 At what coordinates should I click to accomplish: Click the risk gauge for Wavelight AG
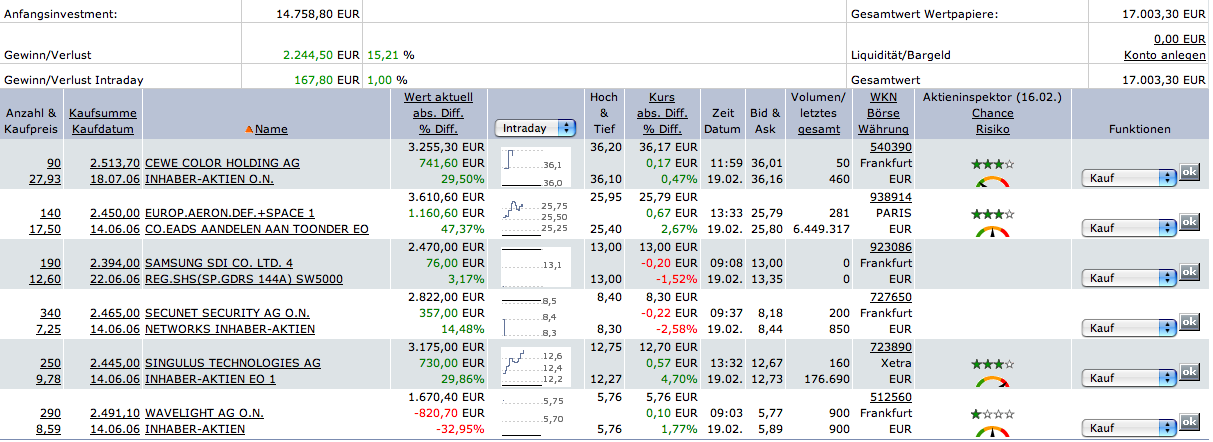pyautogui.click(x=991, y=430)
